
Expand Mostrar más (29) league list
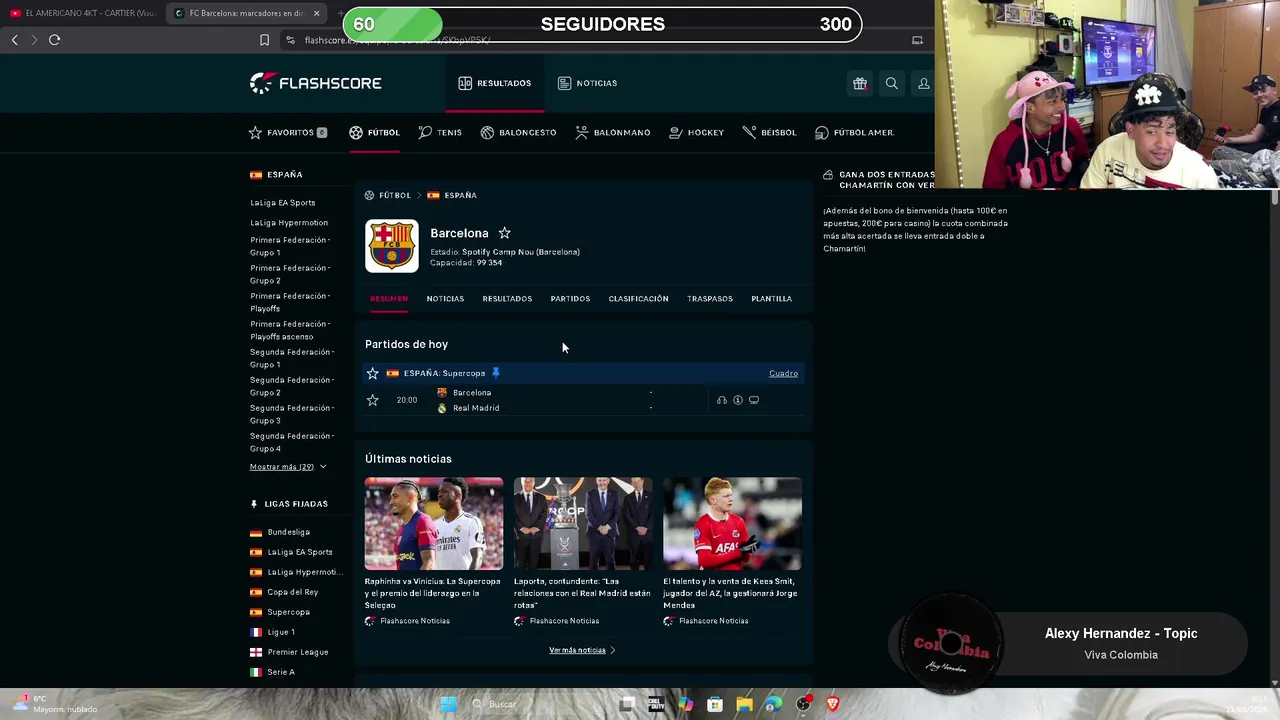[288, 467]
